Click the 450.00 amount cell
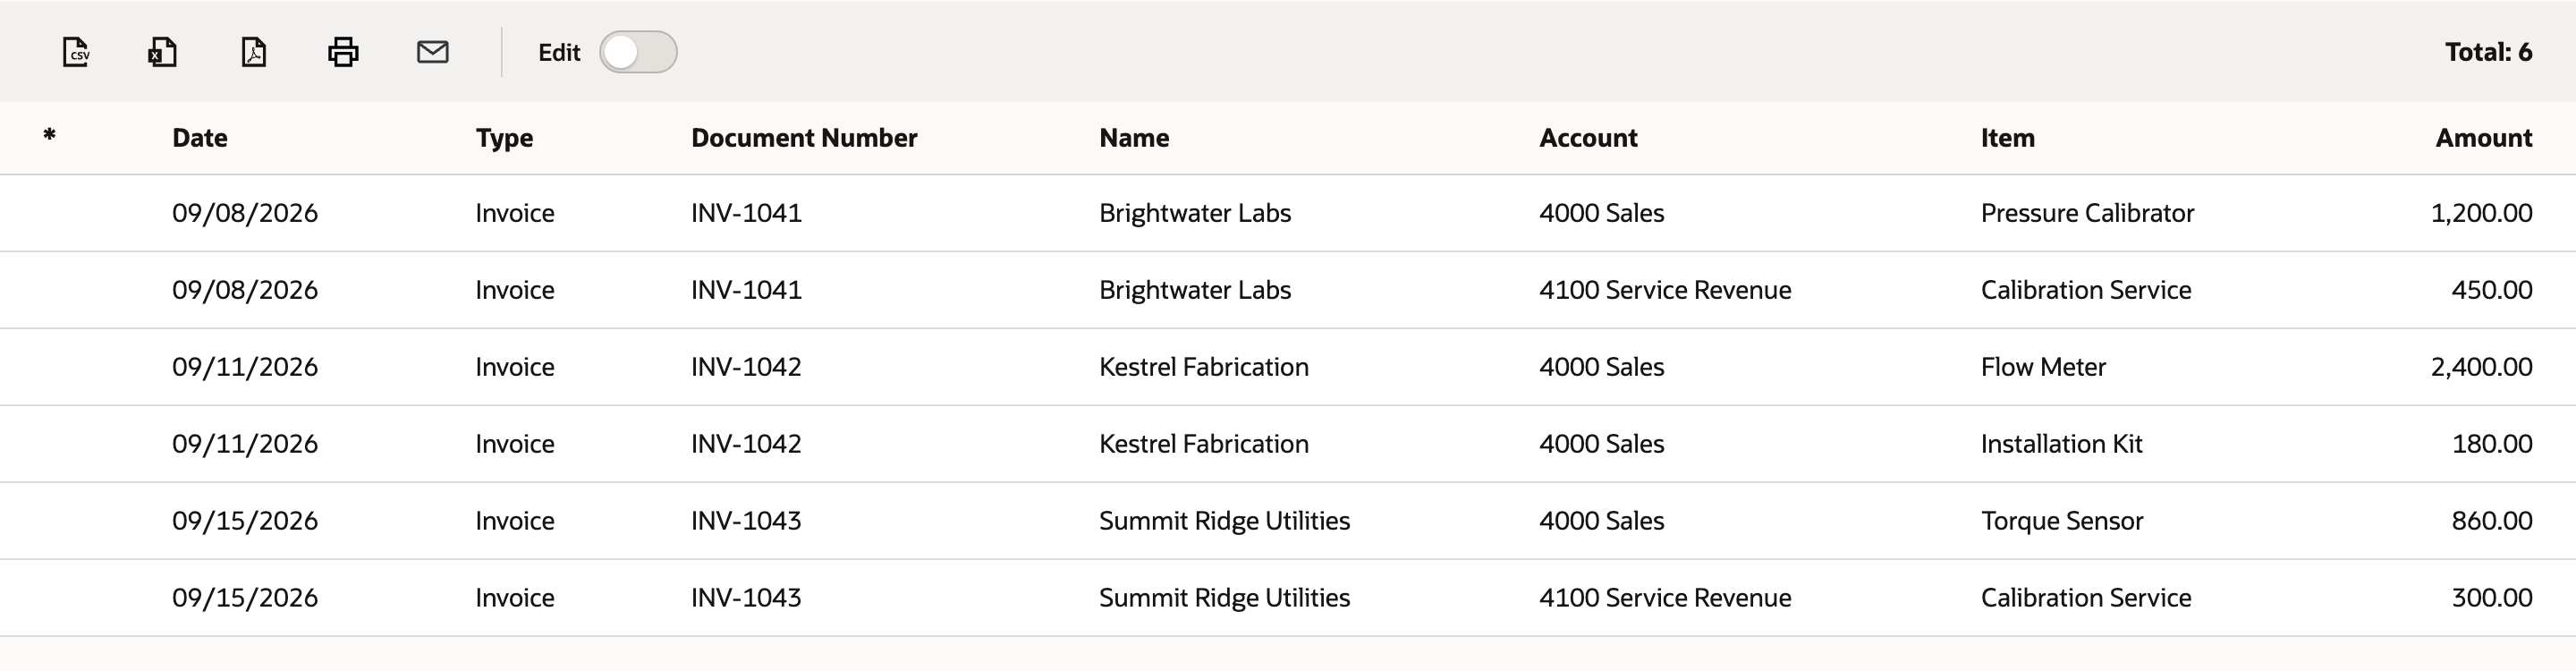The height and width of the screenshot is (671, 2576). [2492, 290]
